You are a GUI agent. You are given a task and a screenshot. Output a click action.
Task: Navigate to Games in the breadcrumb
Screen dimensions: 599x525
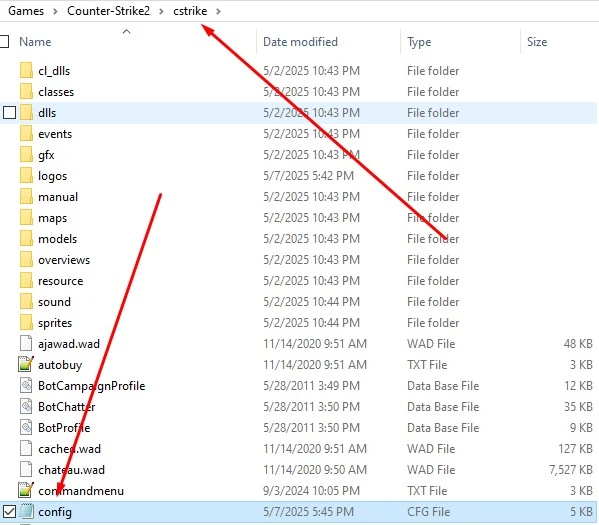point(26,11)
